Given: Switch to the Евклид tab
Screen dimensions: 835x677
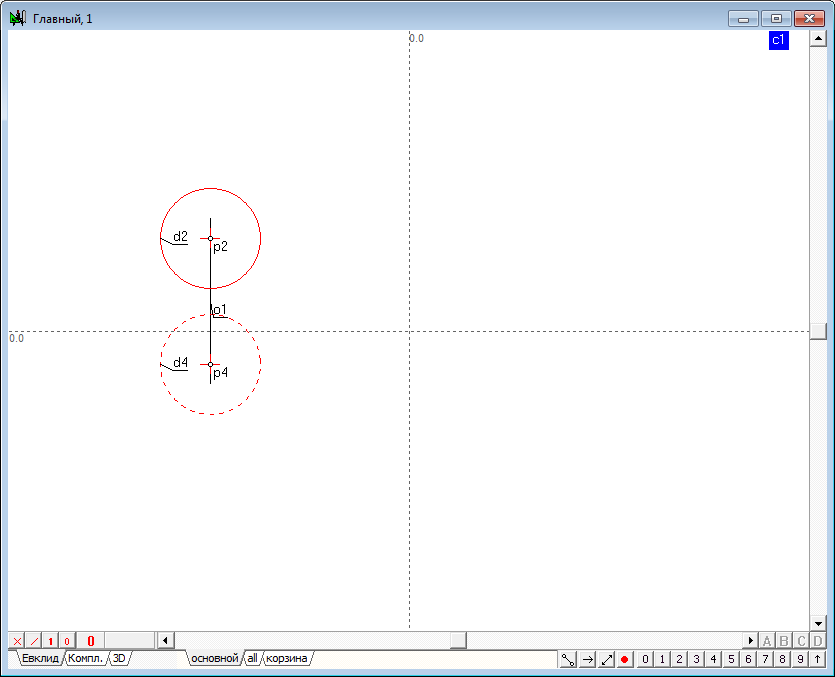Looking at the screenshot, I should [x=40, y=658].
